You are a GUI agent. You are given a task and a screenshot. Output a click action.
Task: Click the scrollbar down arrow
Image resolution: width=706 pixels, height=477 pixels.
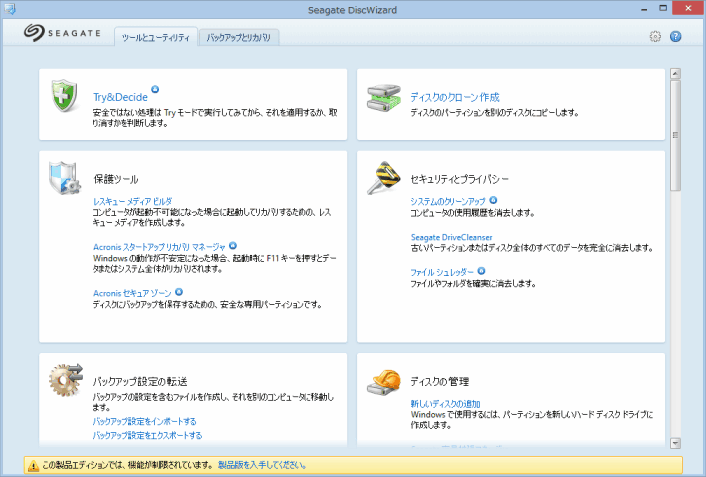click(675, 443)
